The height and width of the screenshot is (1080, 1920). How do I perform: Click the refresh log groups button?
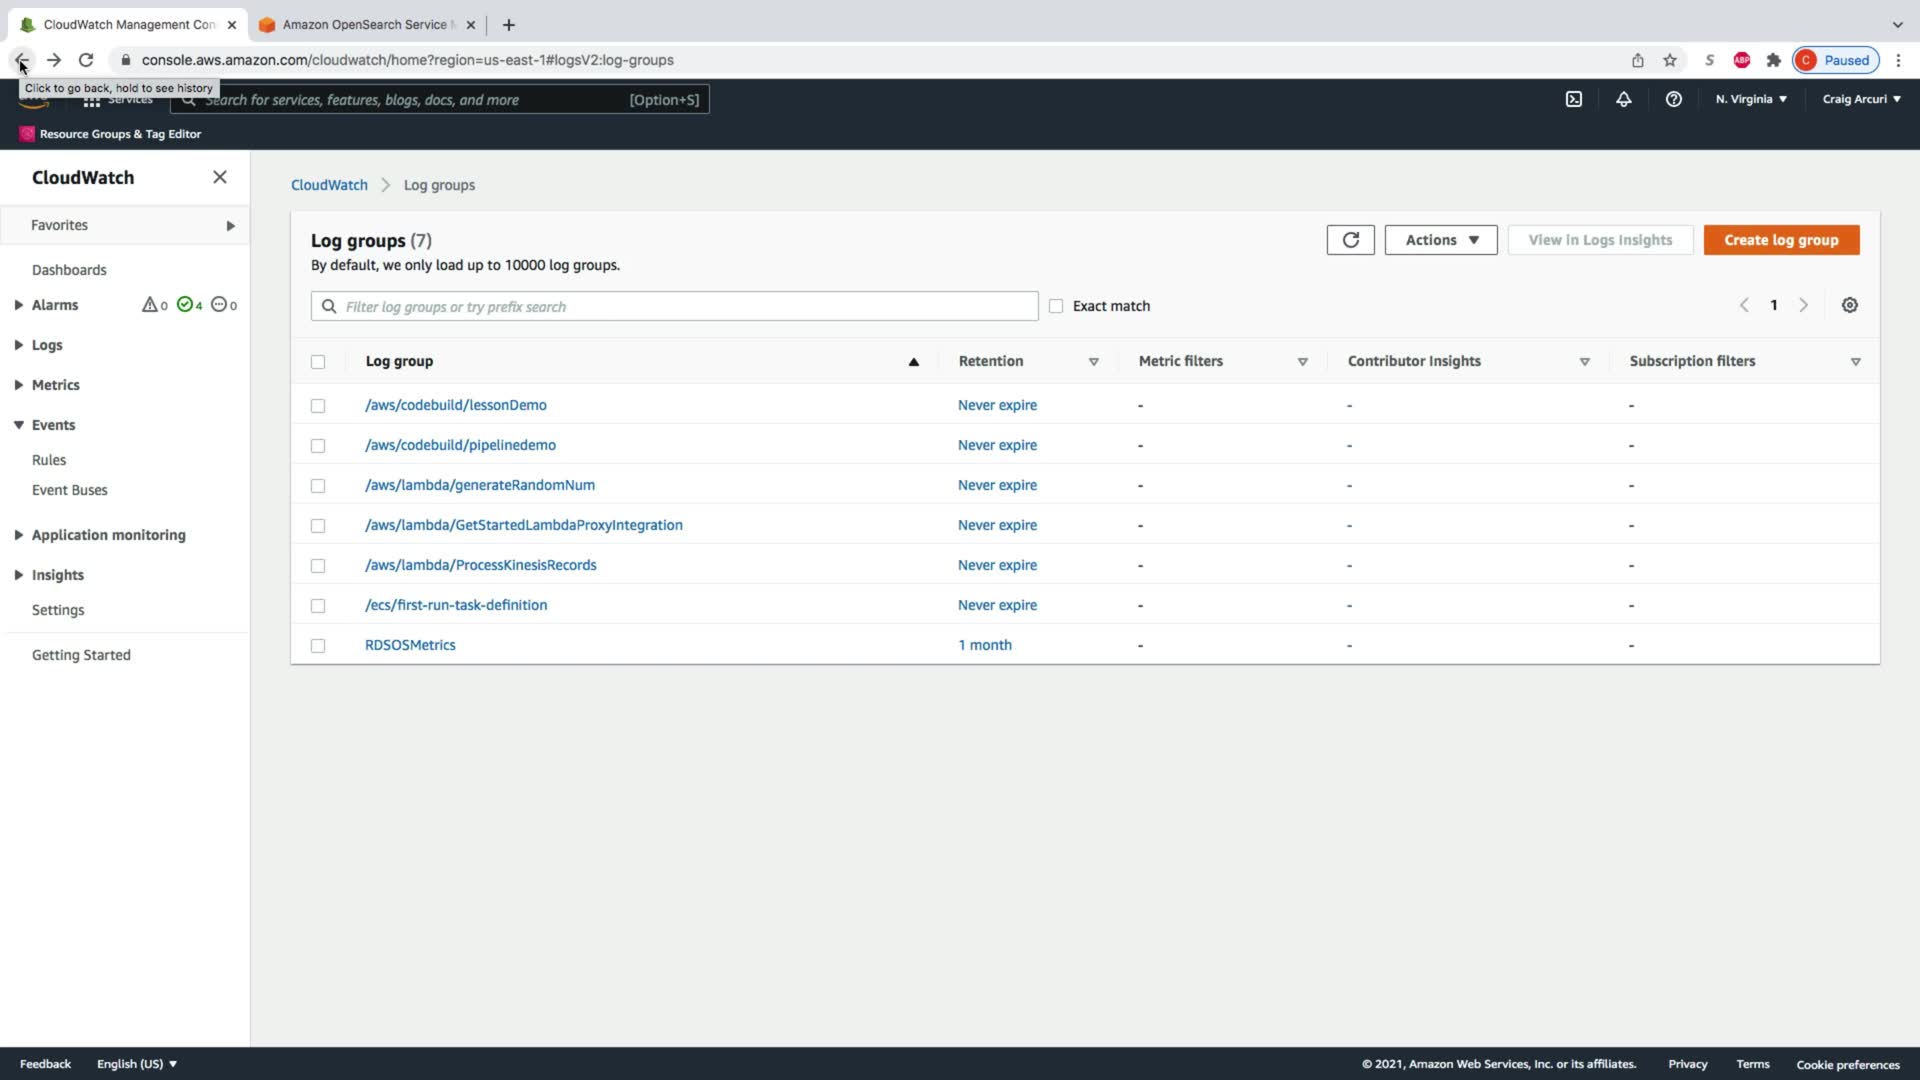[1350, 240]
